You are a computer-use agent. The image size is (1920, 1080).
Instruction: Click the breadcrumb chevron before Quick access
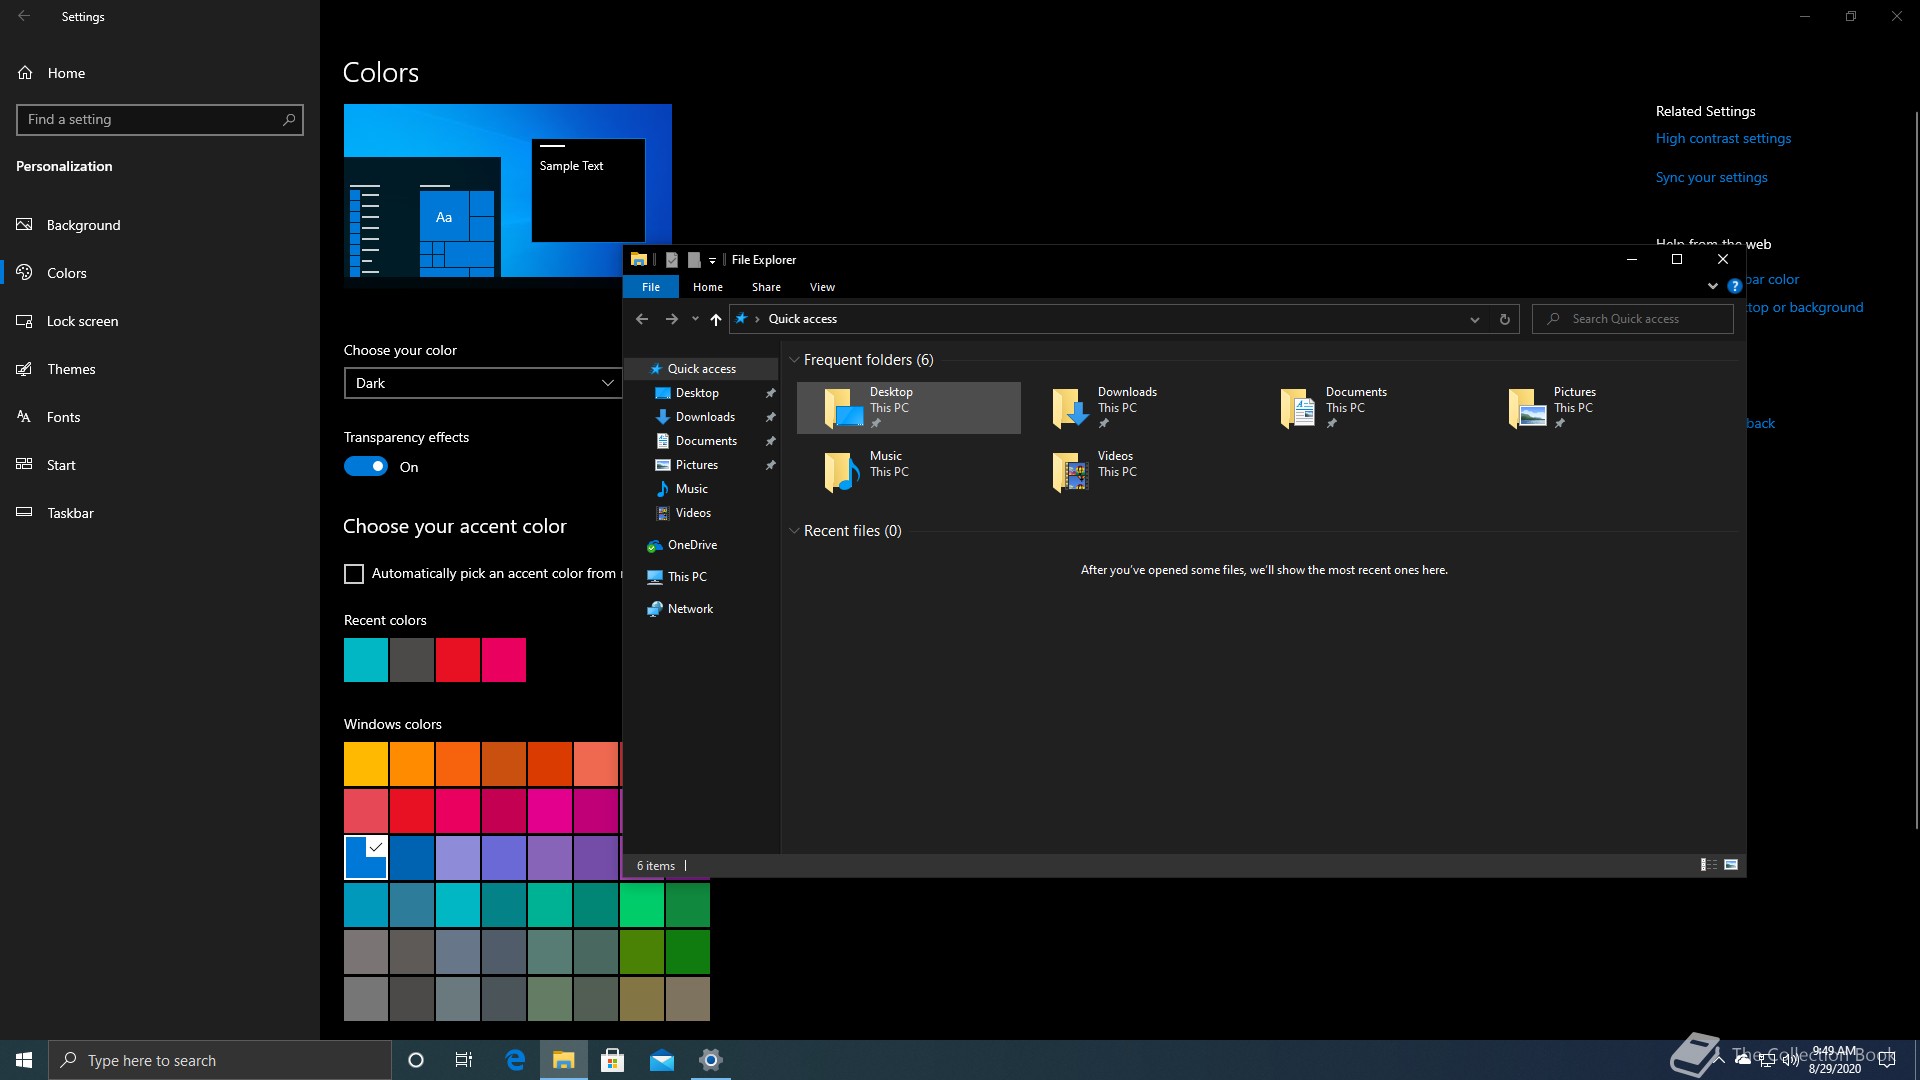pos(758,319)
